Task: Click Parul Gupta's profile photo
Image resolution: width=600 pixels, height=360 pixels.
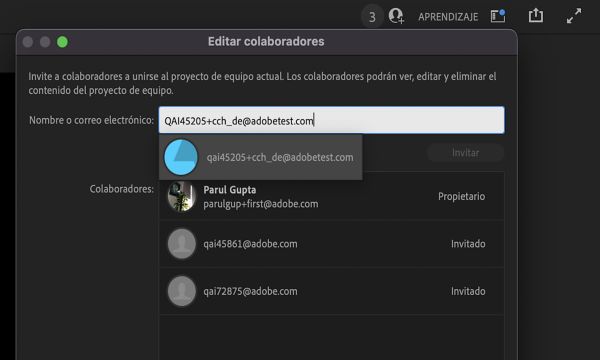Action: (x=182, y=196)
